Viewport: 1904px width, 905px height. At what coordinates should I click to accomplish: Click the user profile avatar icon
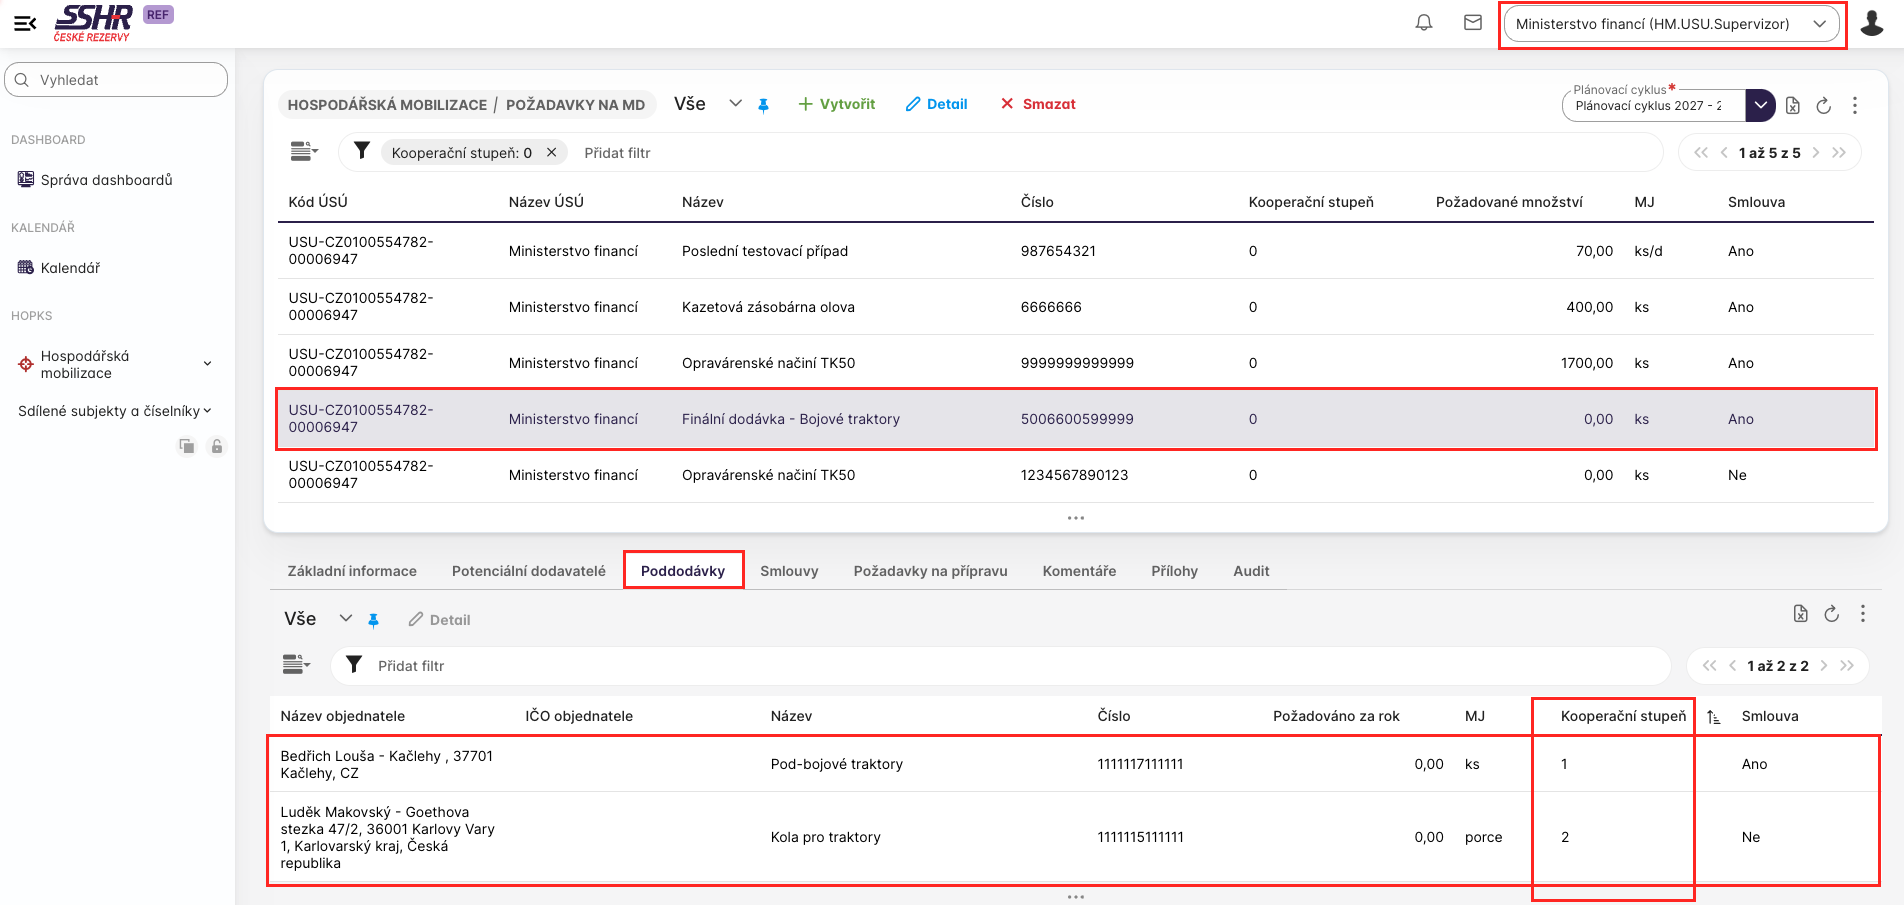1871,23
